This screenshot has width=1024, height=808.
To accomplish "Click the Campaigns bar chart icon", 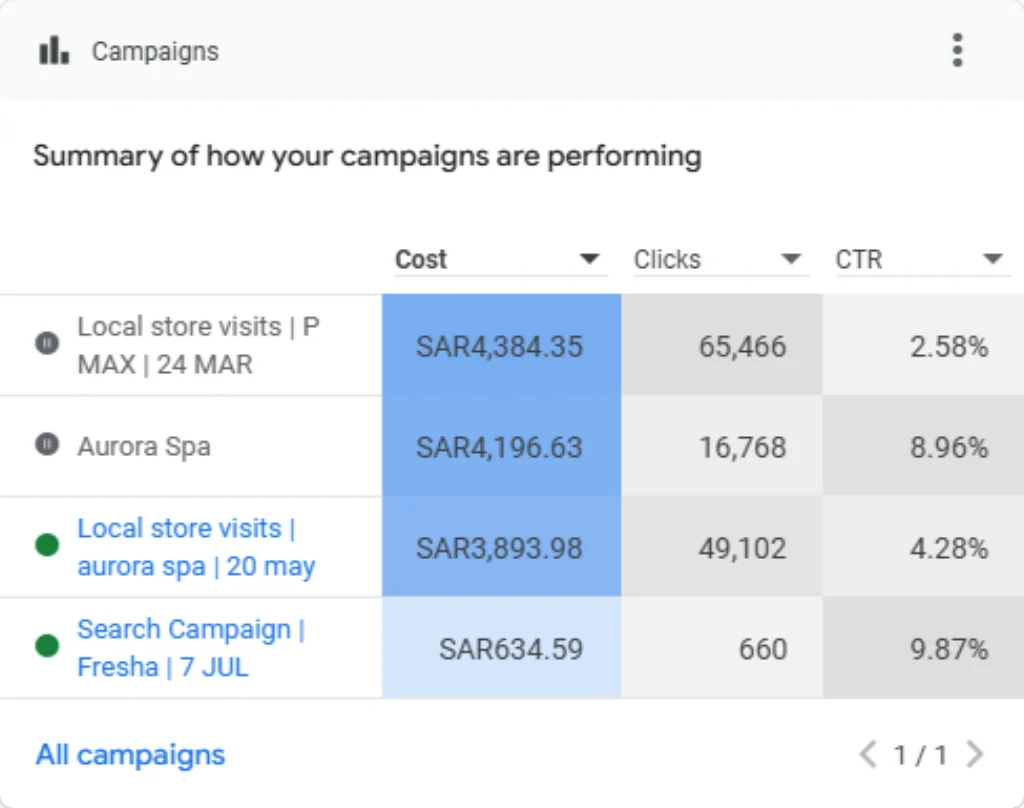I will pos(54,50).
